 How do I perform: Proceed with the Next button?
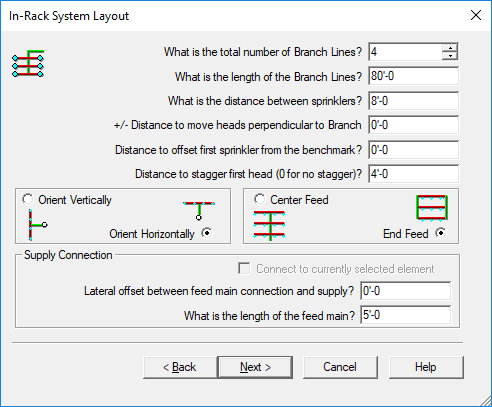tap(255, 367)
